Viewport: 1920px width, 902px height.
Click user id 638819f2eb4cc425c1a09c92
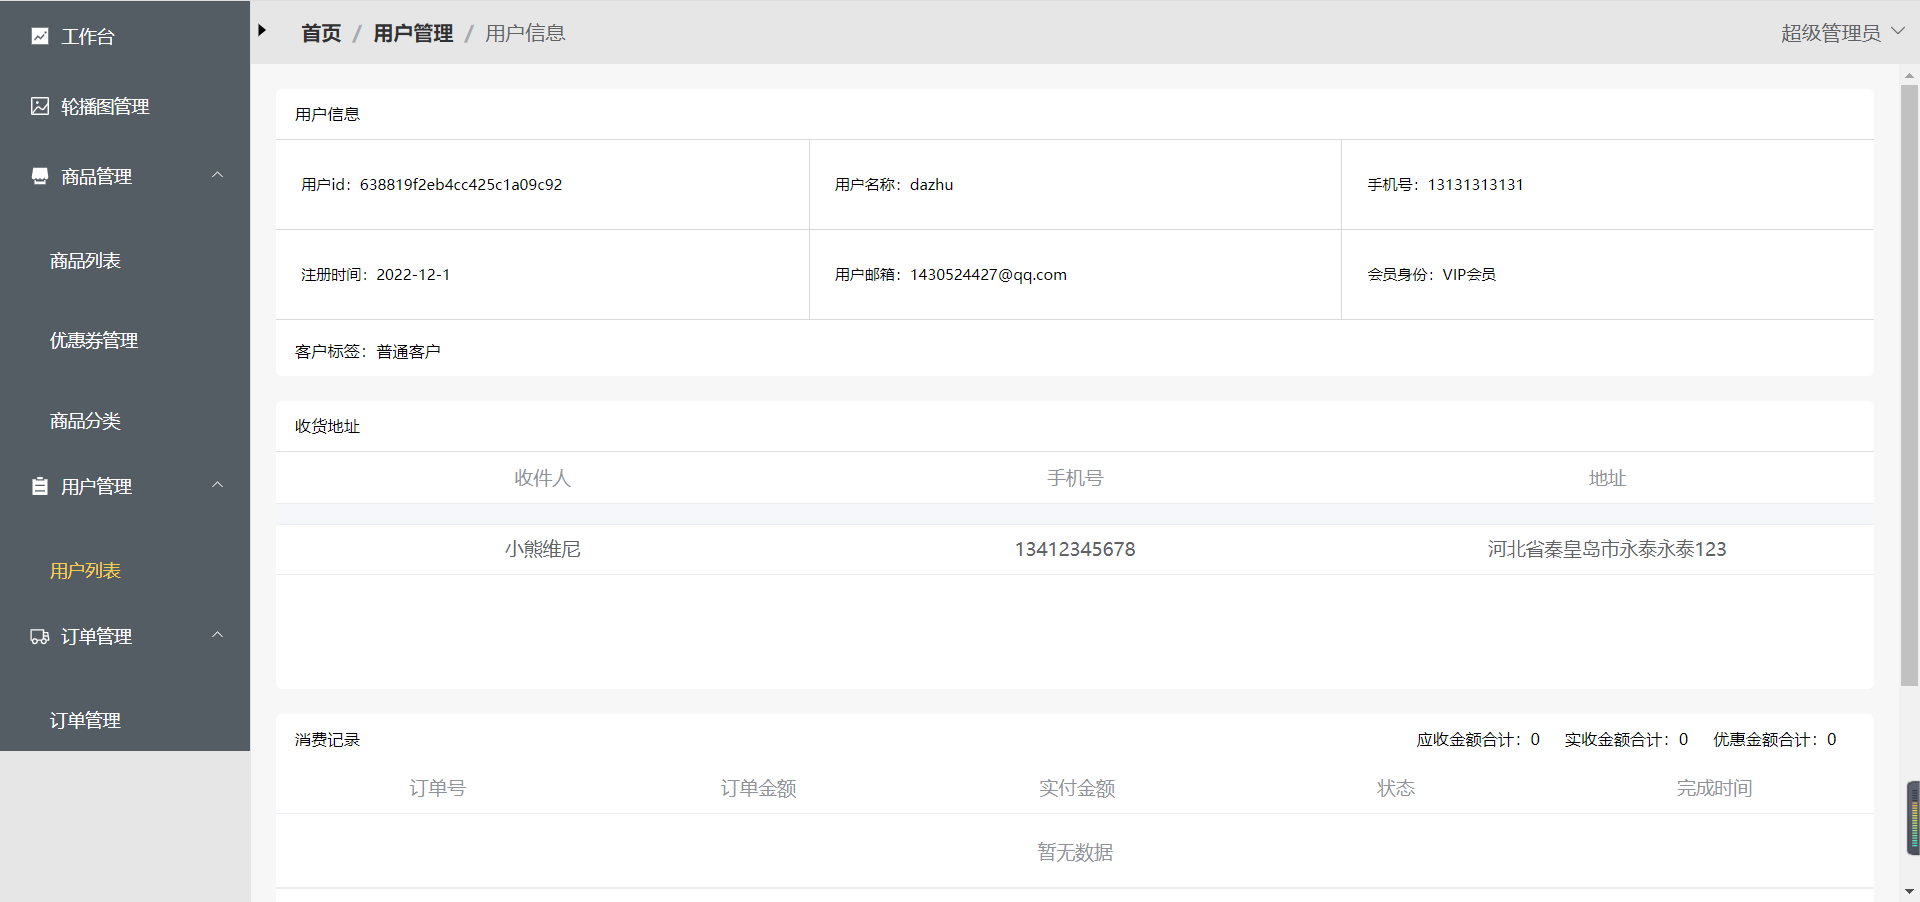[461, 185]
